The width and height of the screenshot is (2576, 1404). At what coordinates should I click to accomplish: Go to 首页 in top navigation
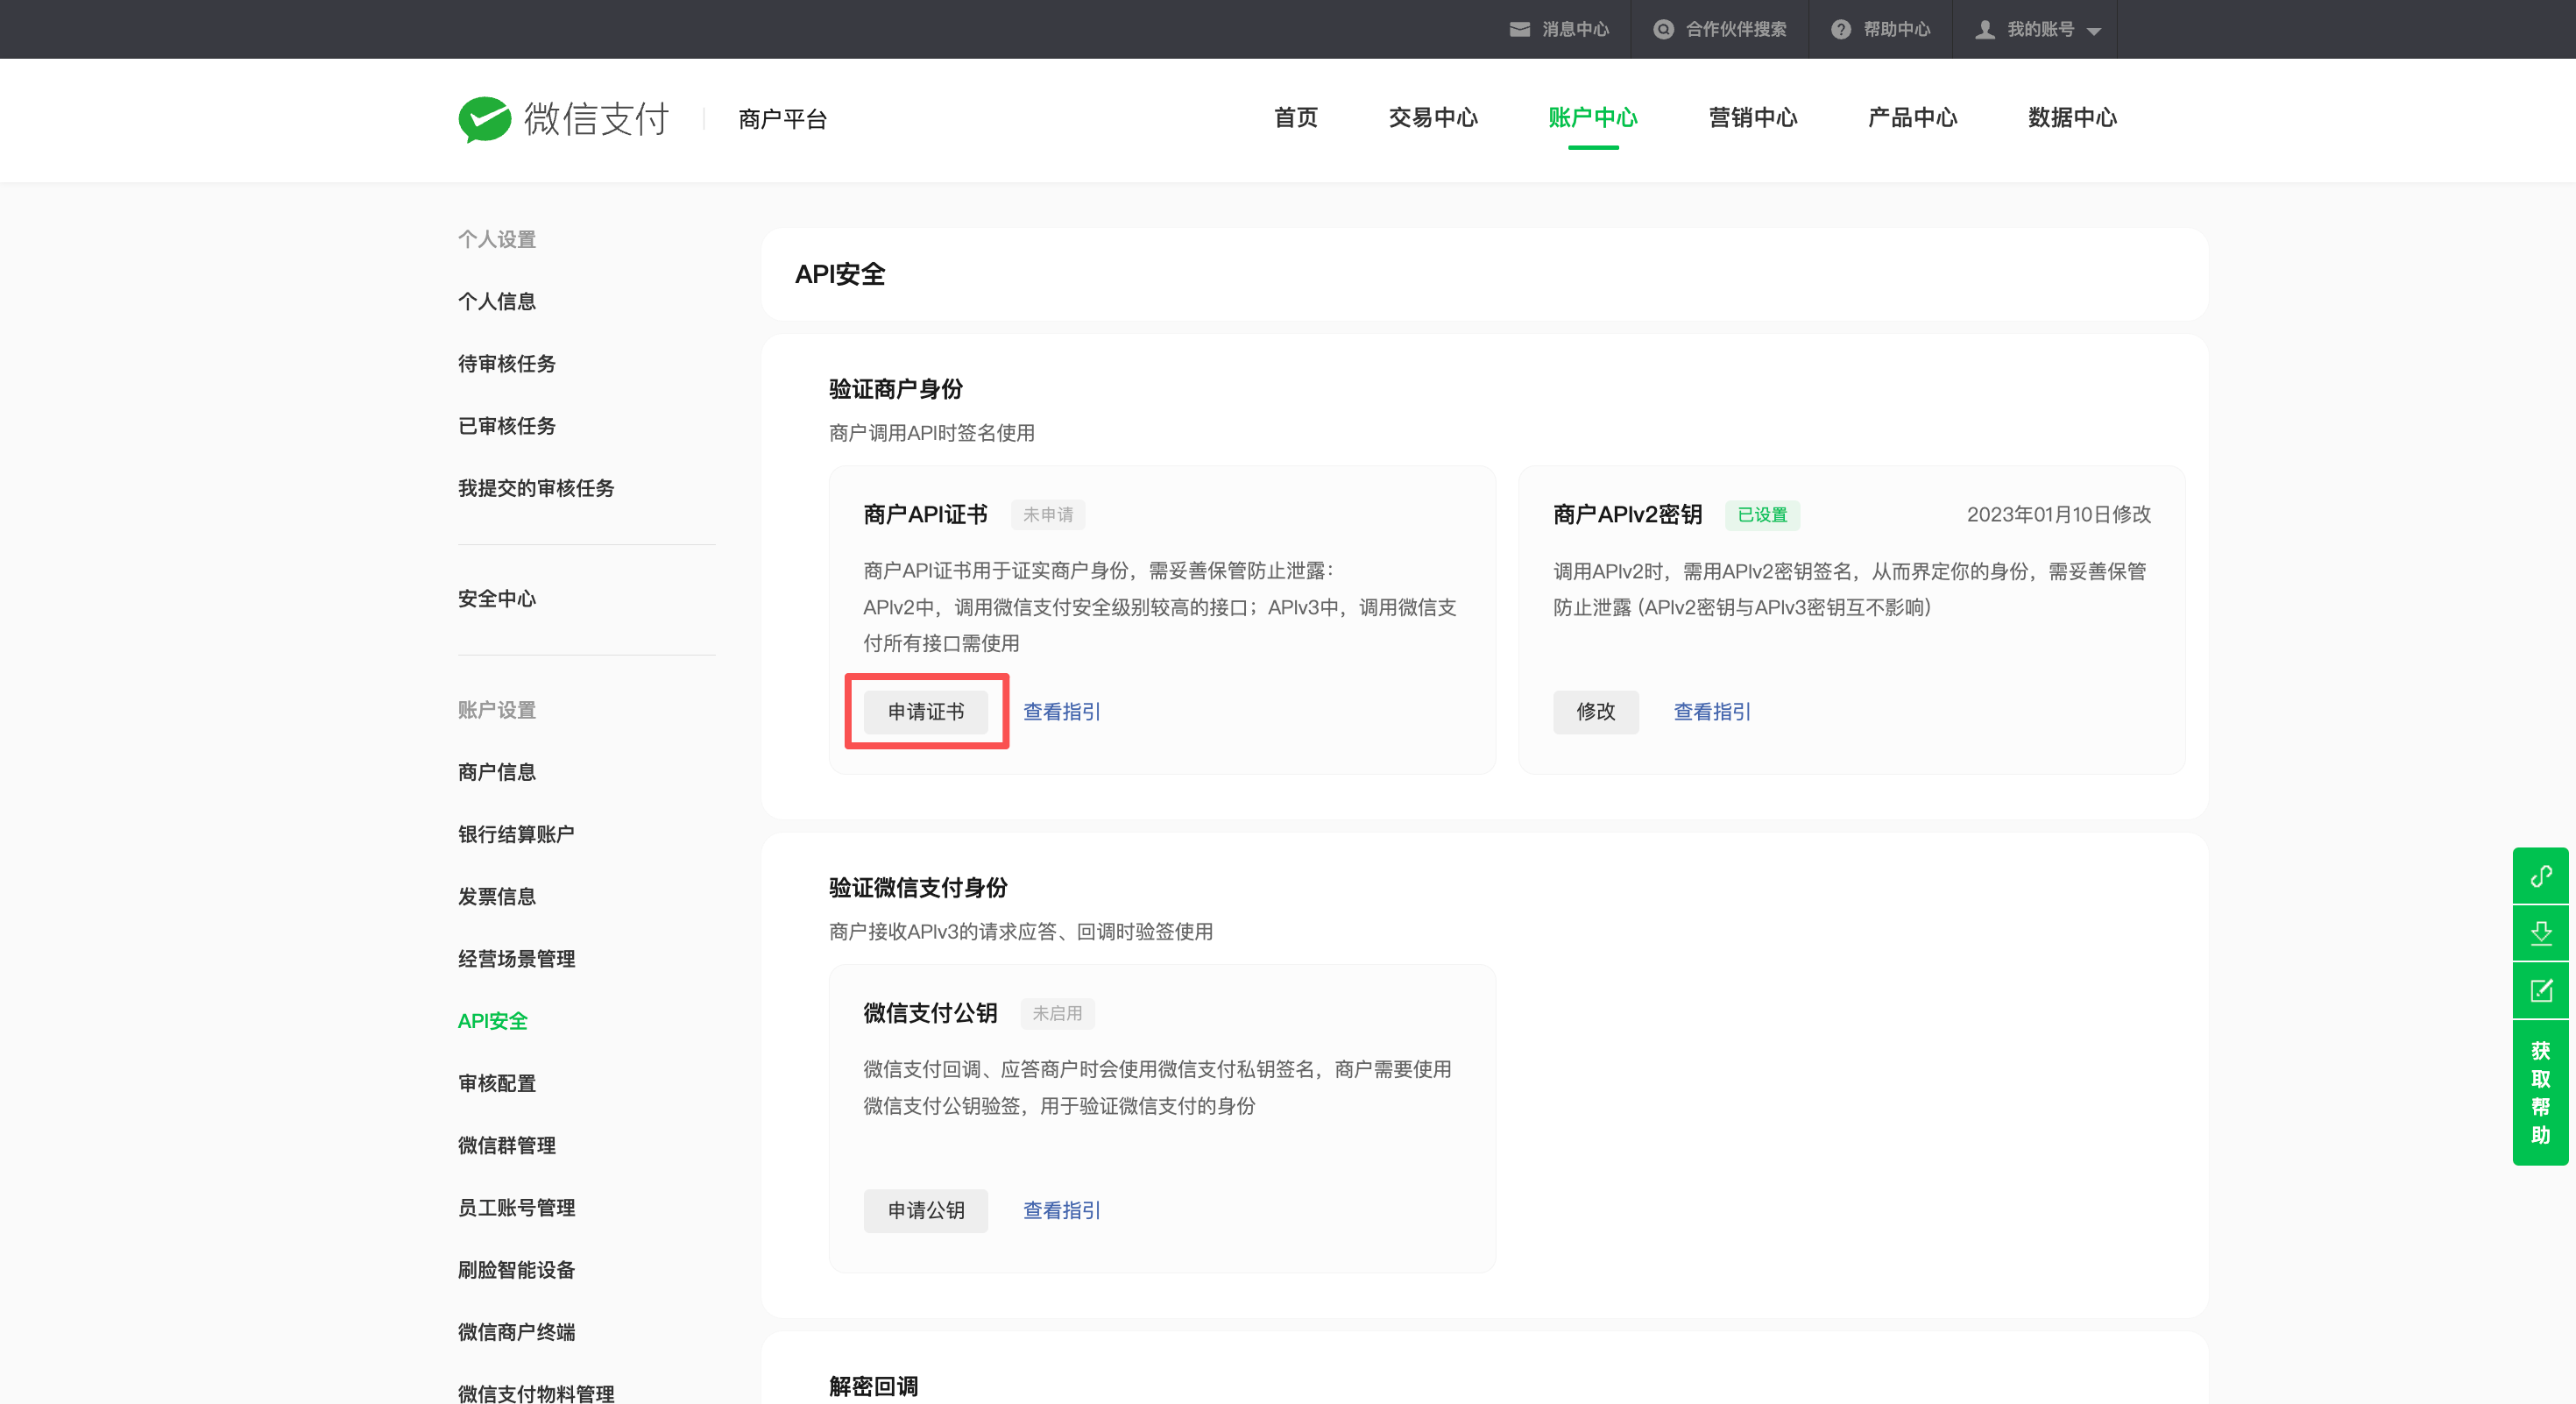[x=1295, y=117]
